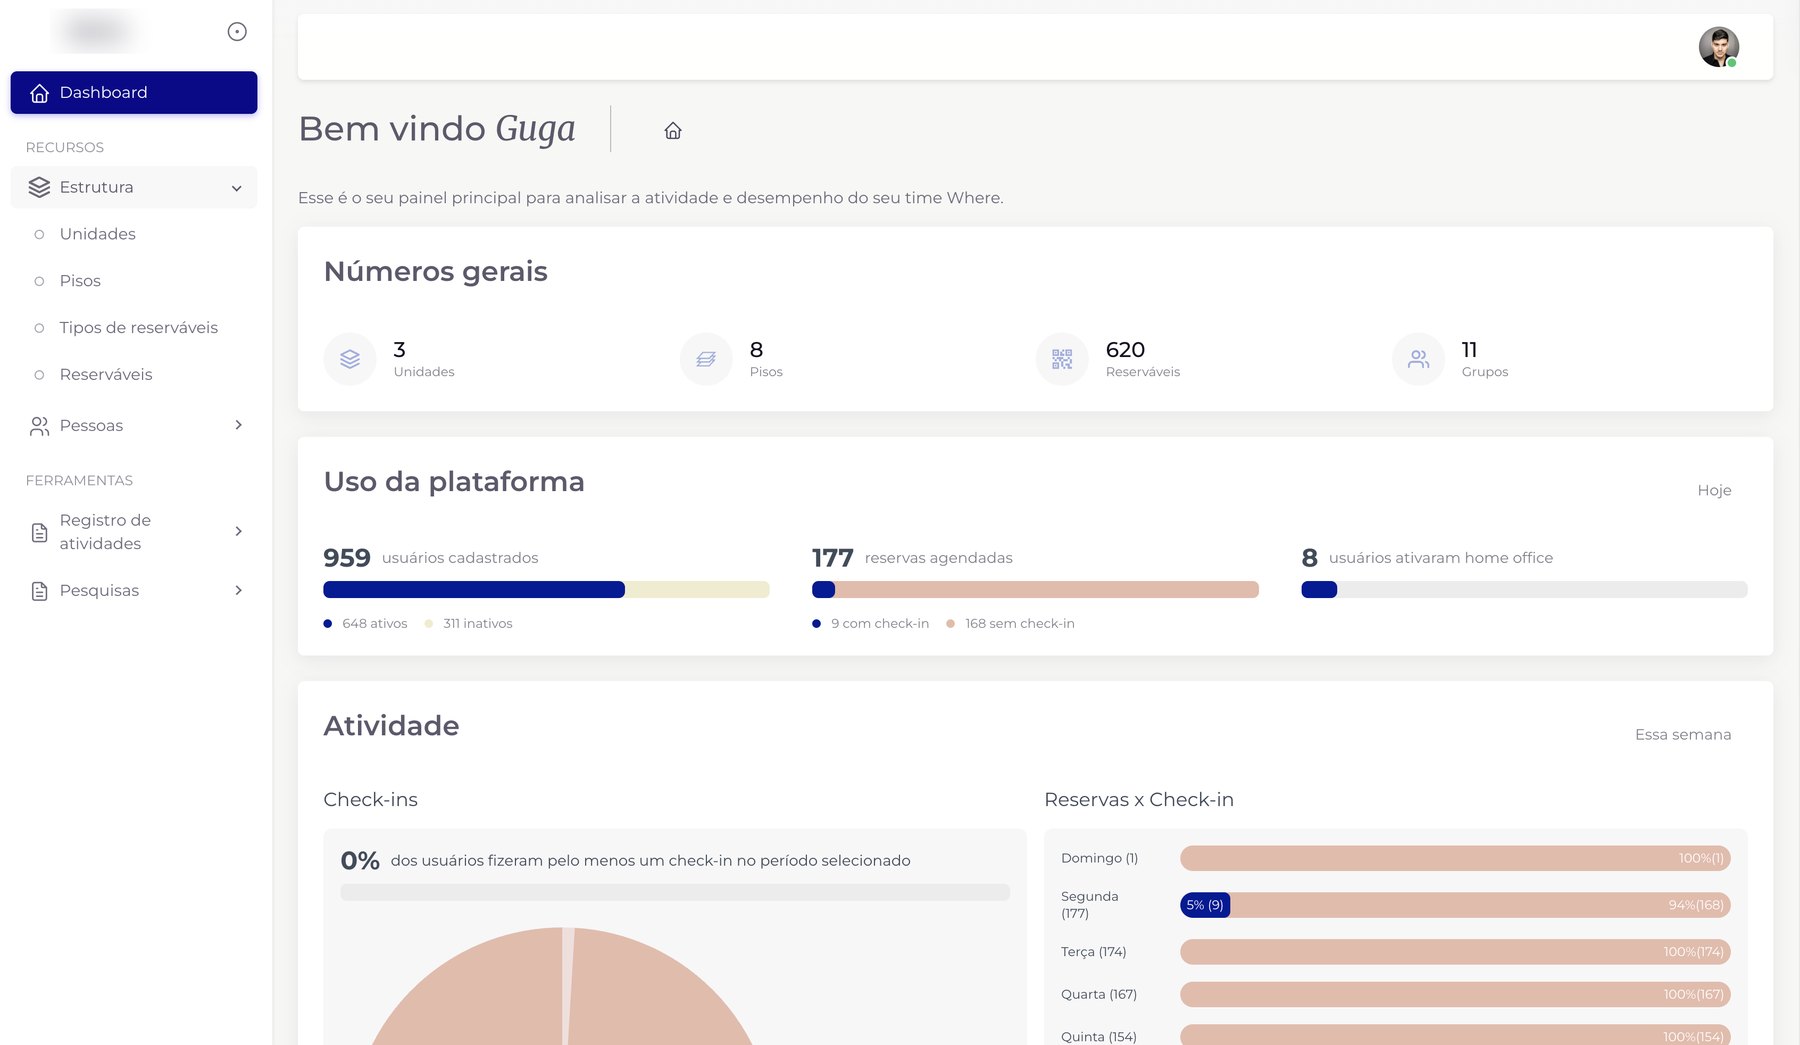The width and height of the screenshot is (1800, 1045).
Task: Click the '11' Grupos count
Action: tap(1469, 350)
